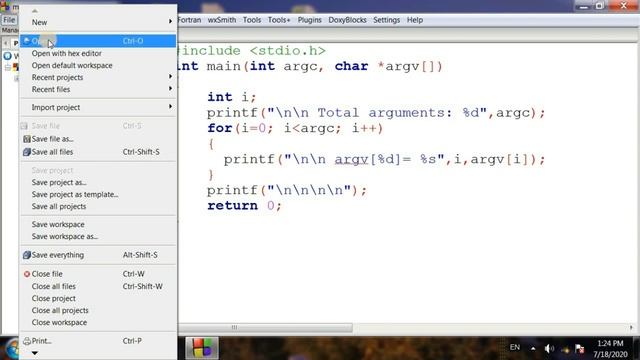Click the floppy icon beside Save file as

[27, 139]
